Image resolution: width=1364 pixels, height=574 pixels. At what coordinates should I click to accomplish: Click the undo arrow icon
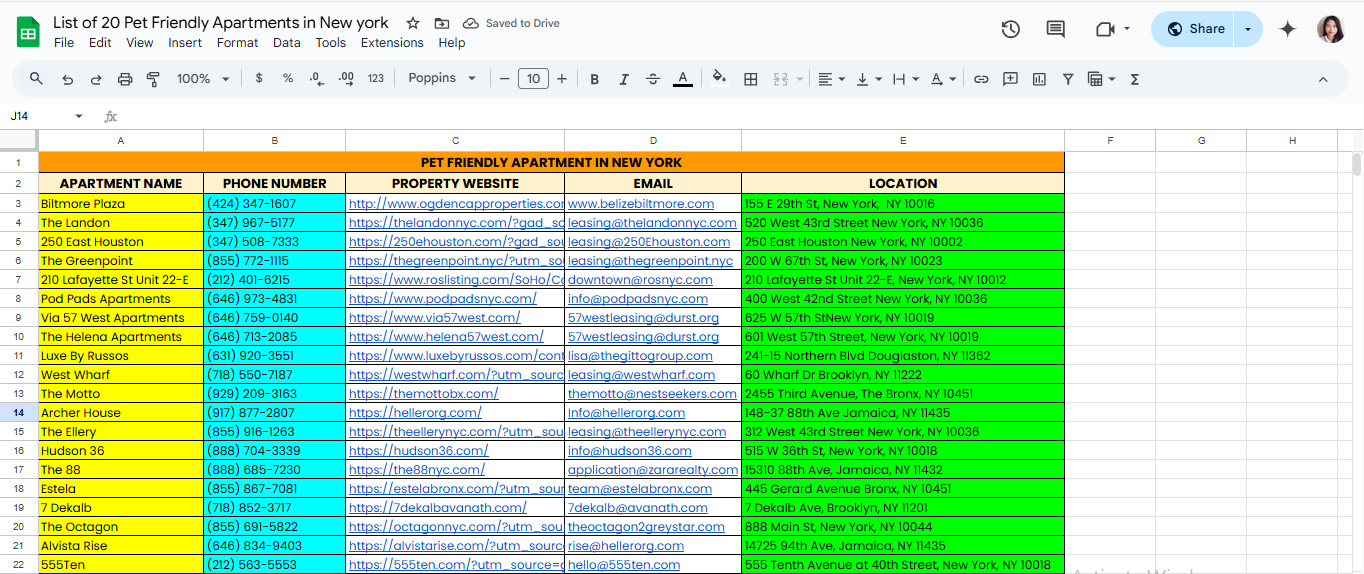[67, 79]
